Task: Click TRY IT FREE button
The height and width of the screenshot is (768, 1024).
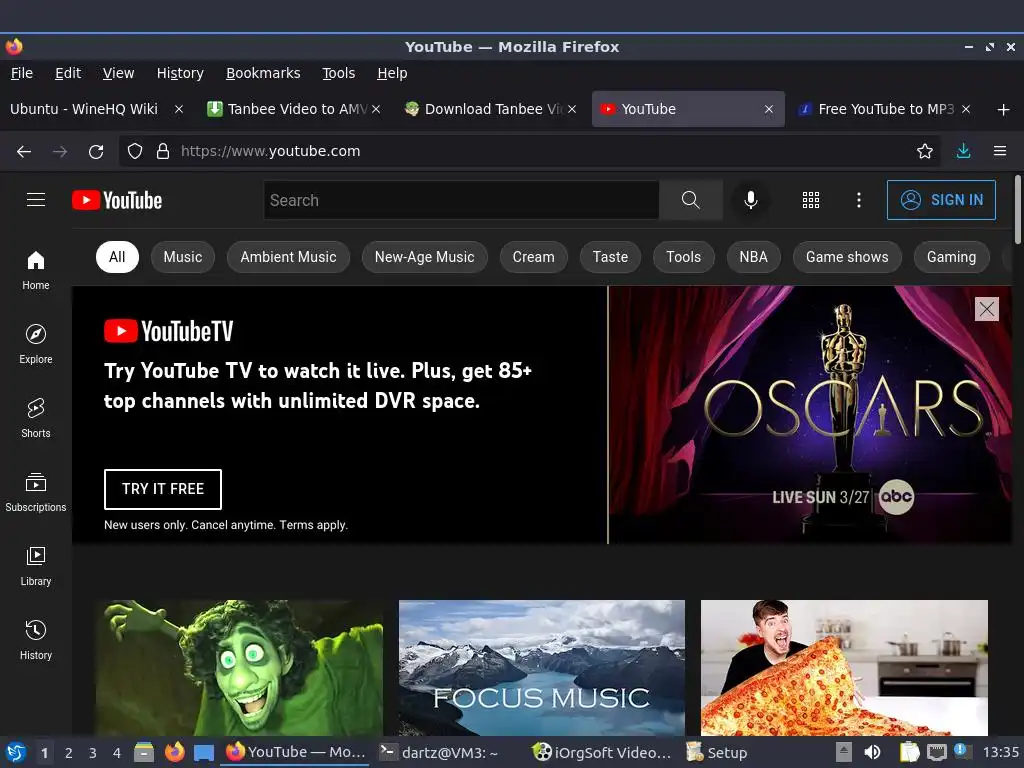Action: point(163,489)
